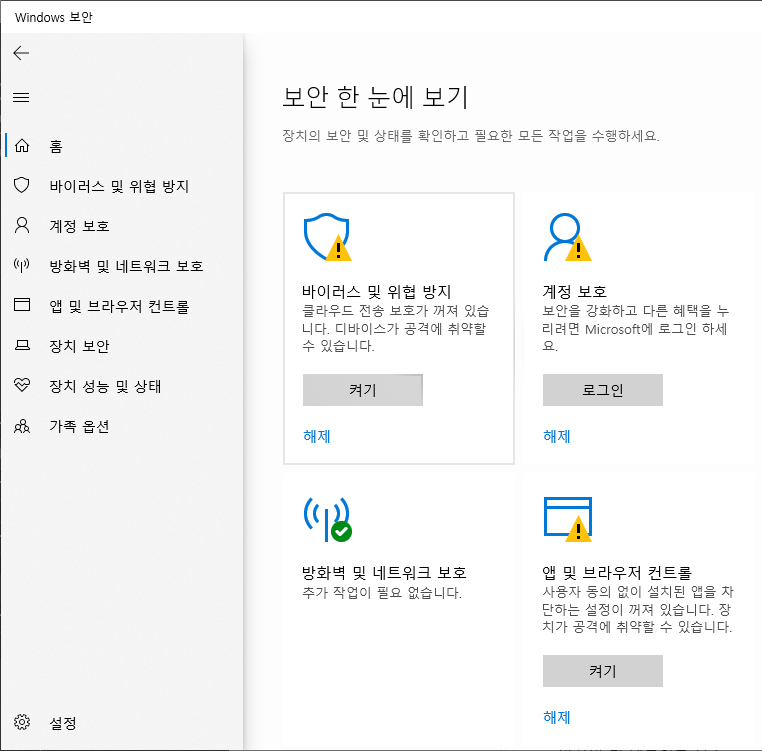Click the gear icon for 설정
The height and width of the screenshot is (751, 762).
tap(22, 722)
